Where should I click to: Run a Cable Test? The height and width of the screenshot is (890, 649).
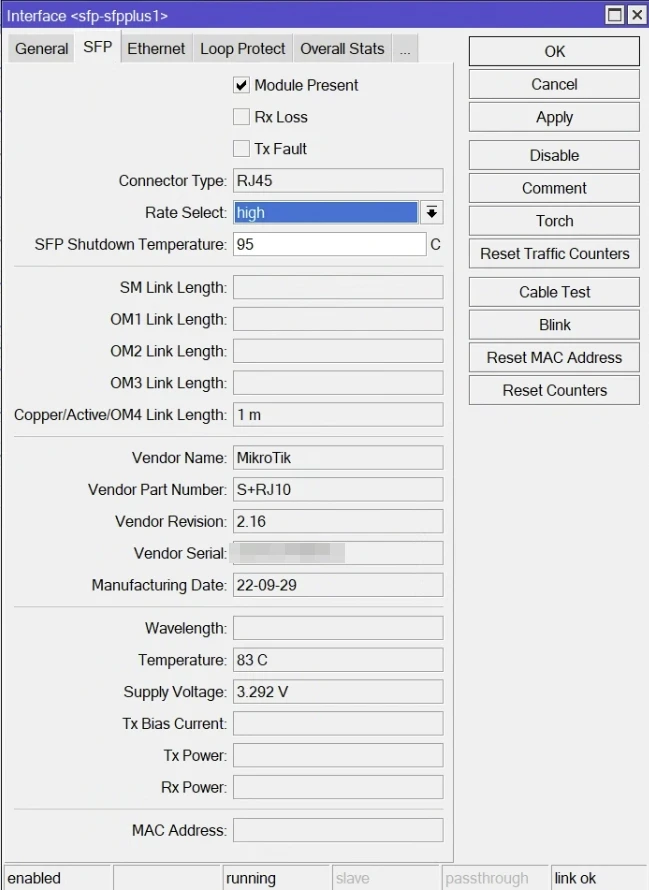(x=553, y=291)
